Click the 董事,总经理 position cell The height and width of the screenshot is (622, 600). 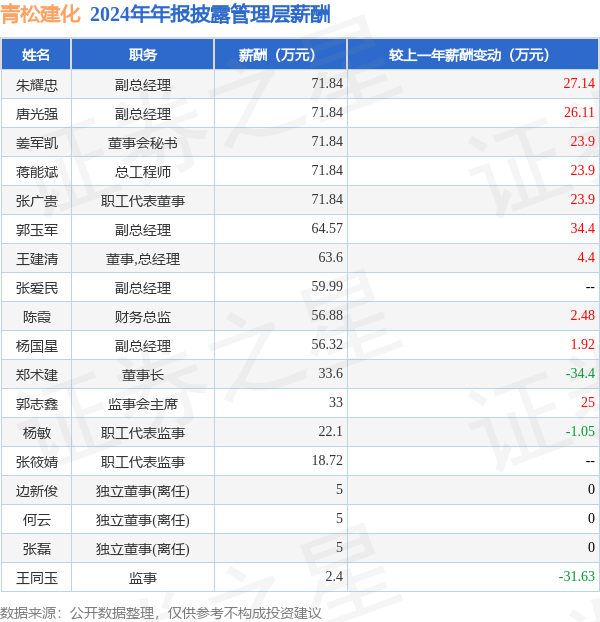(x=143, y=259)
